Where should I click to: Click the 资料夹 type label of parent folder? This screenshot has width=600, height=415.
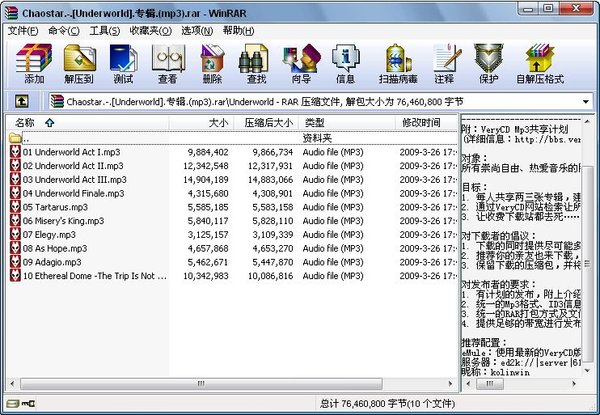[x=317, y=138]
